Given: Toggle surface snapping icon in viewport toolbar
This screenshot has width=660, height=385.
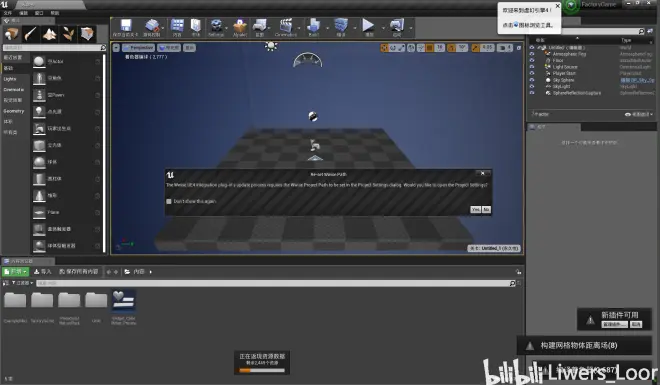Looking at the screenshot, I should [x=420, y=48].
